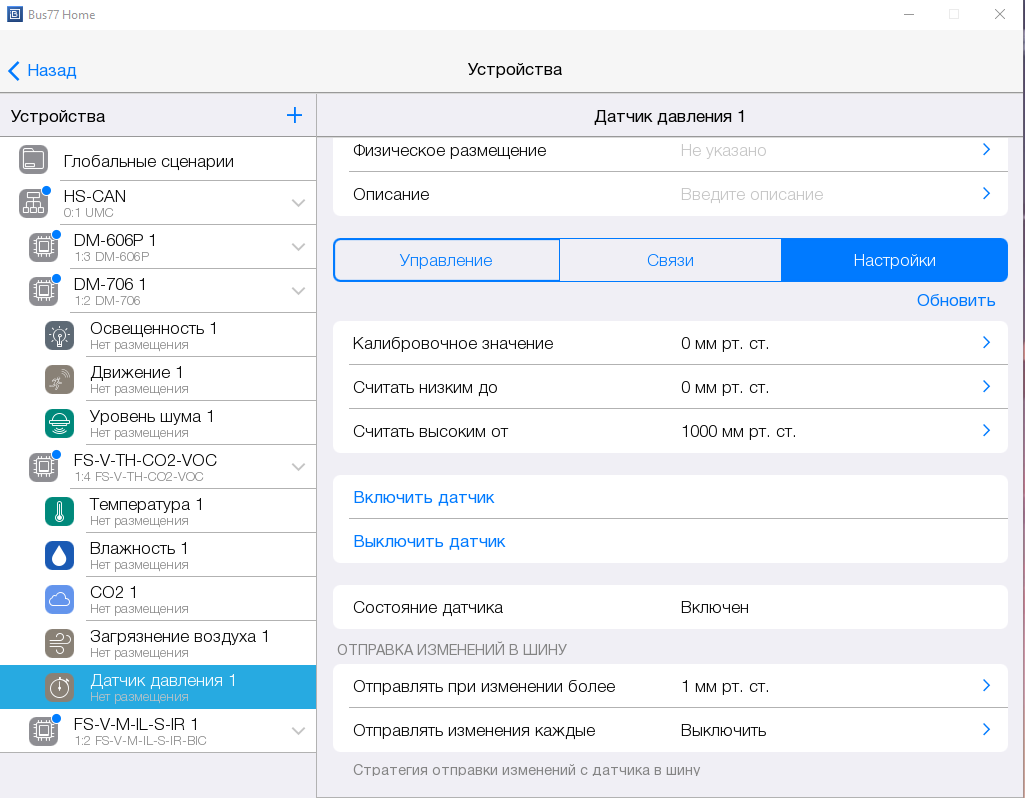This screenshot has width=1025, height=798.
Task: Expand the FS-V-M-IL-S-IR 1 device chevron
Action: (x=298, y=731)
